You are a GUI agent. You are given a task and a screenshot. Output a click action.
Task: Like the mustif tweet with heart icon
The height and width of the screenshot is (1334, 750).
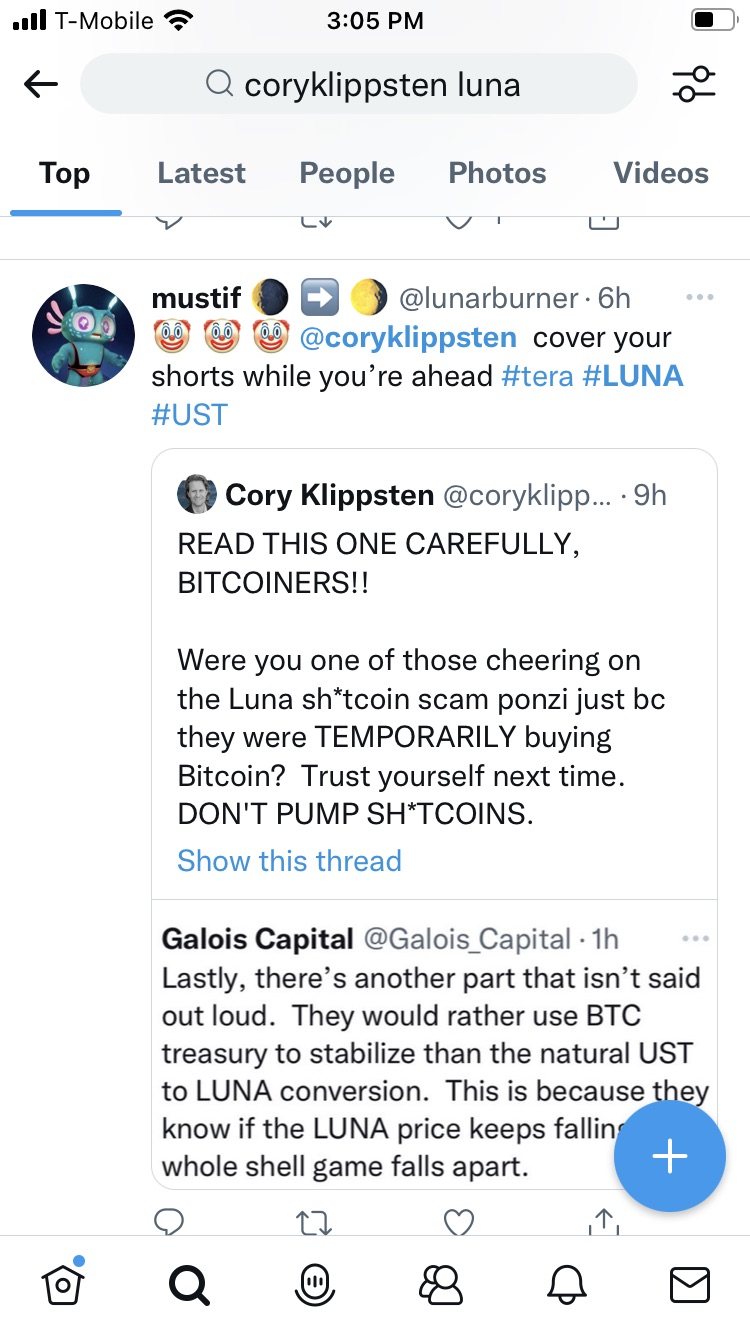[x=458, y=1221]
